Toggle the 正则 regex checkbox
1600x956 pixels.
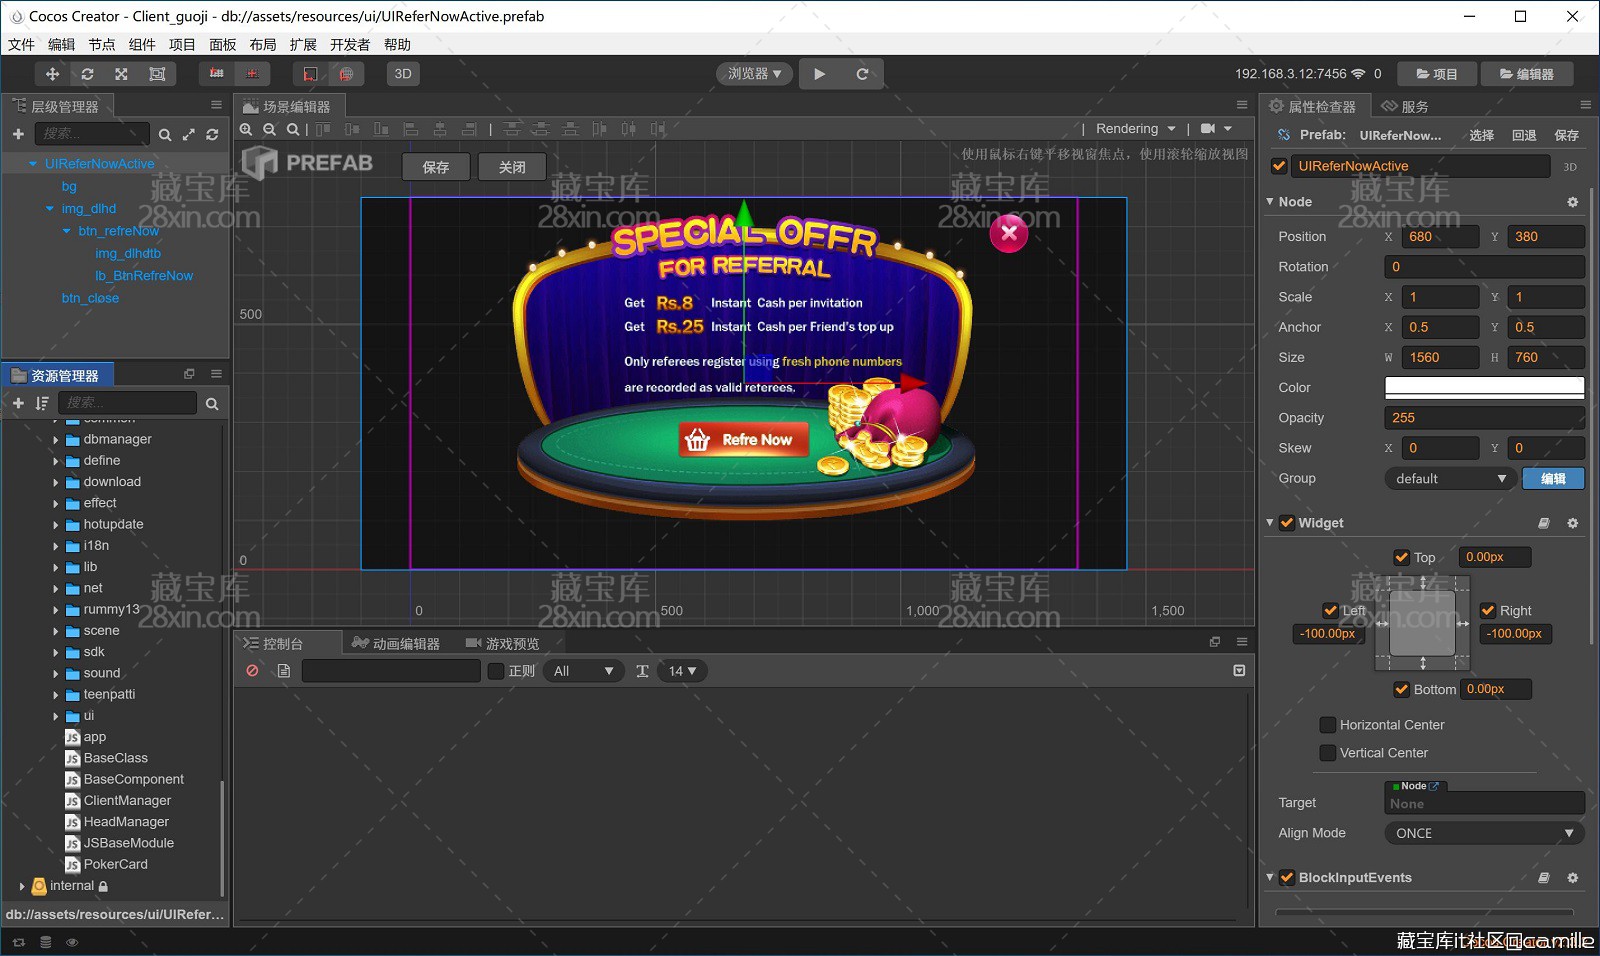pos(496,671)
